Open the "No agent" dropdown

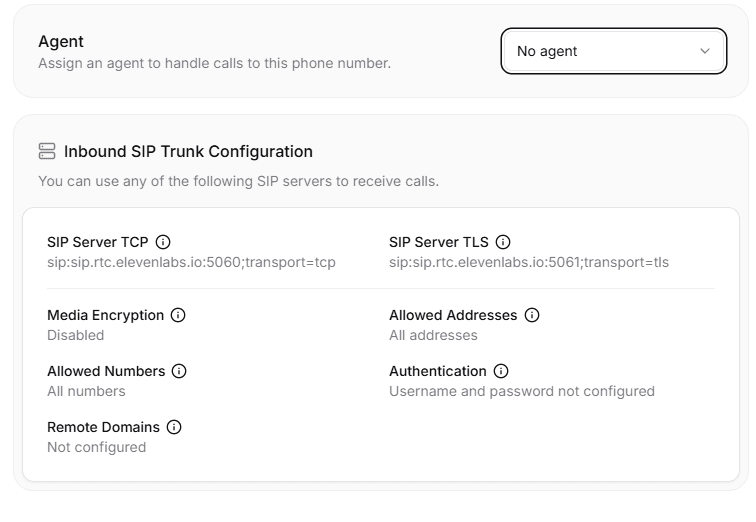click(x=612, y=51)
